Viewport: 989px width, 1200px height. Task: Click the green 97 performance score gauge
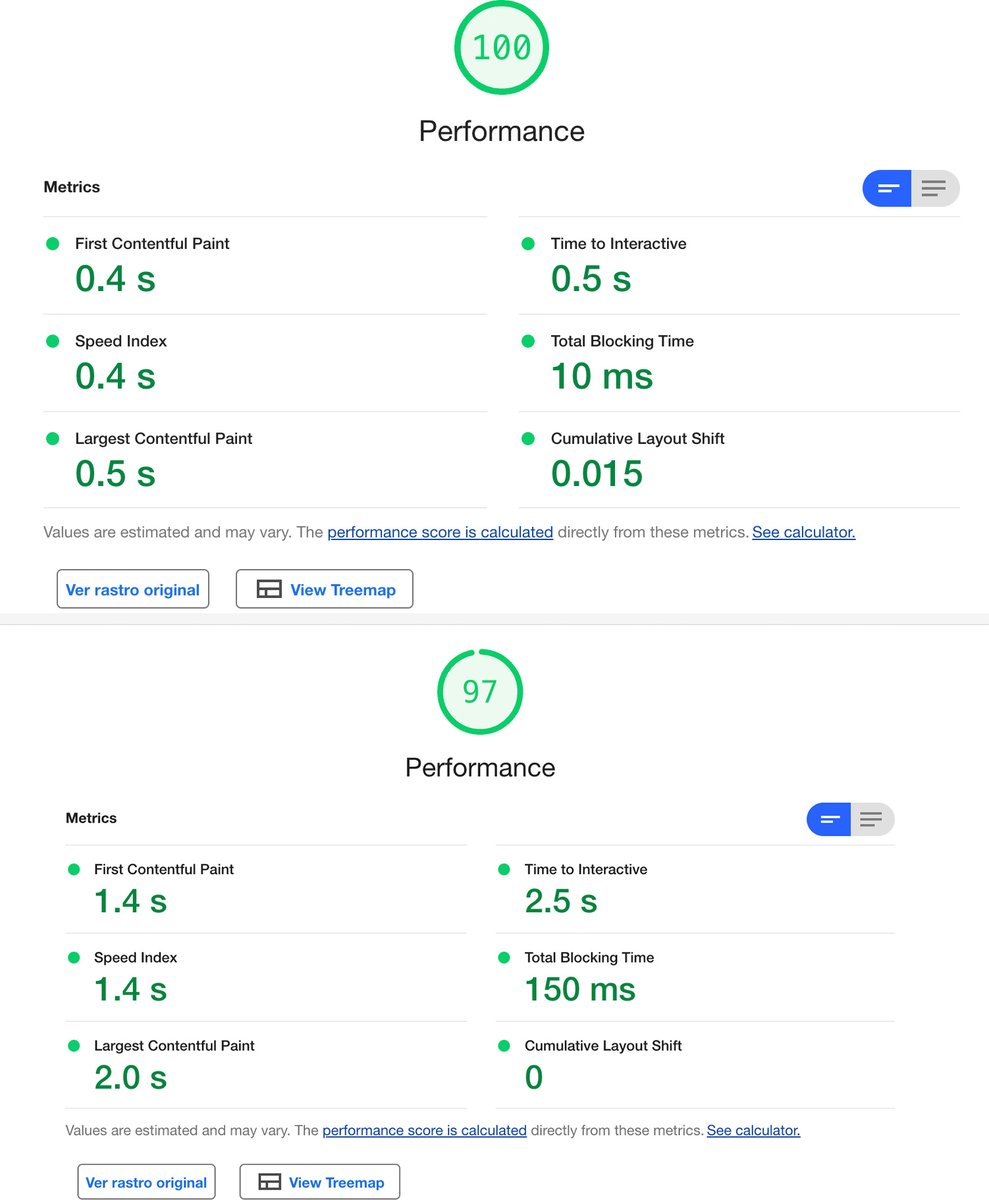(480, 691)
